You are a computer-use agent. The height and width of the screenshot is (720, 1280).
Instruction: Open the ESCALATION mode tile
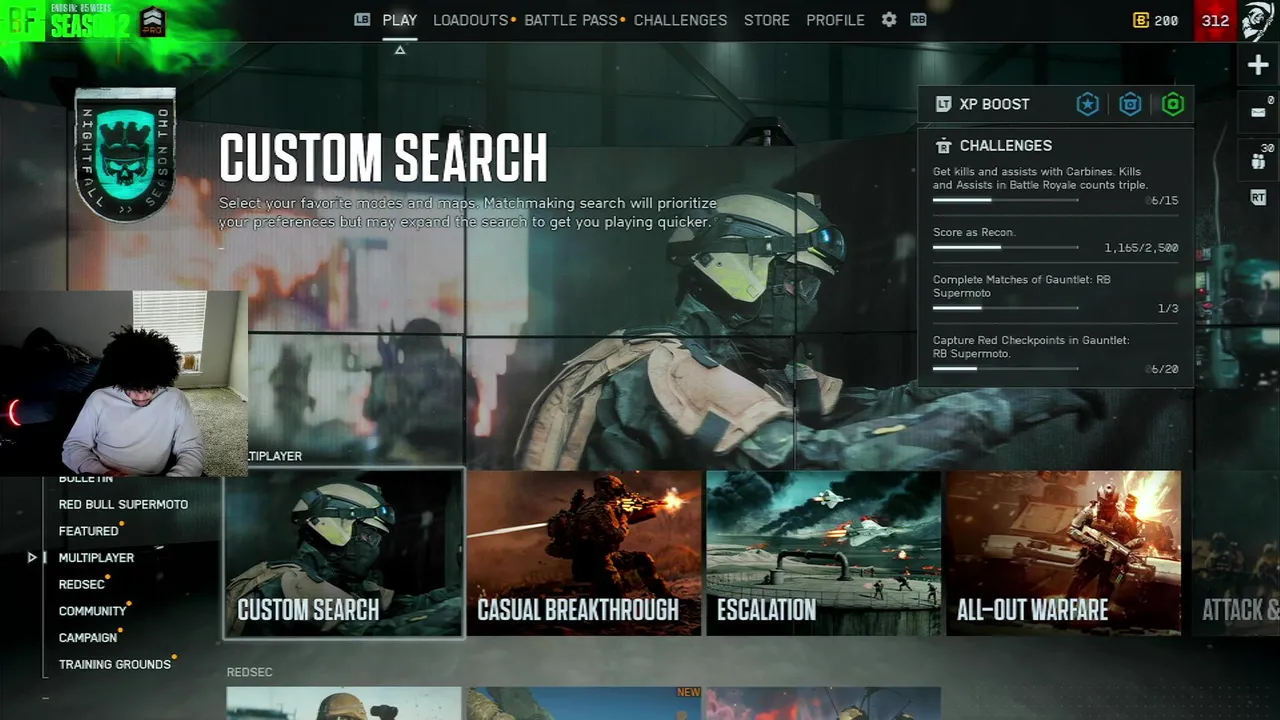pos(824,553)
